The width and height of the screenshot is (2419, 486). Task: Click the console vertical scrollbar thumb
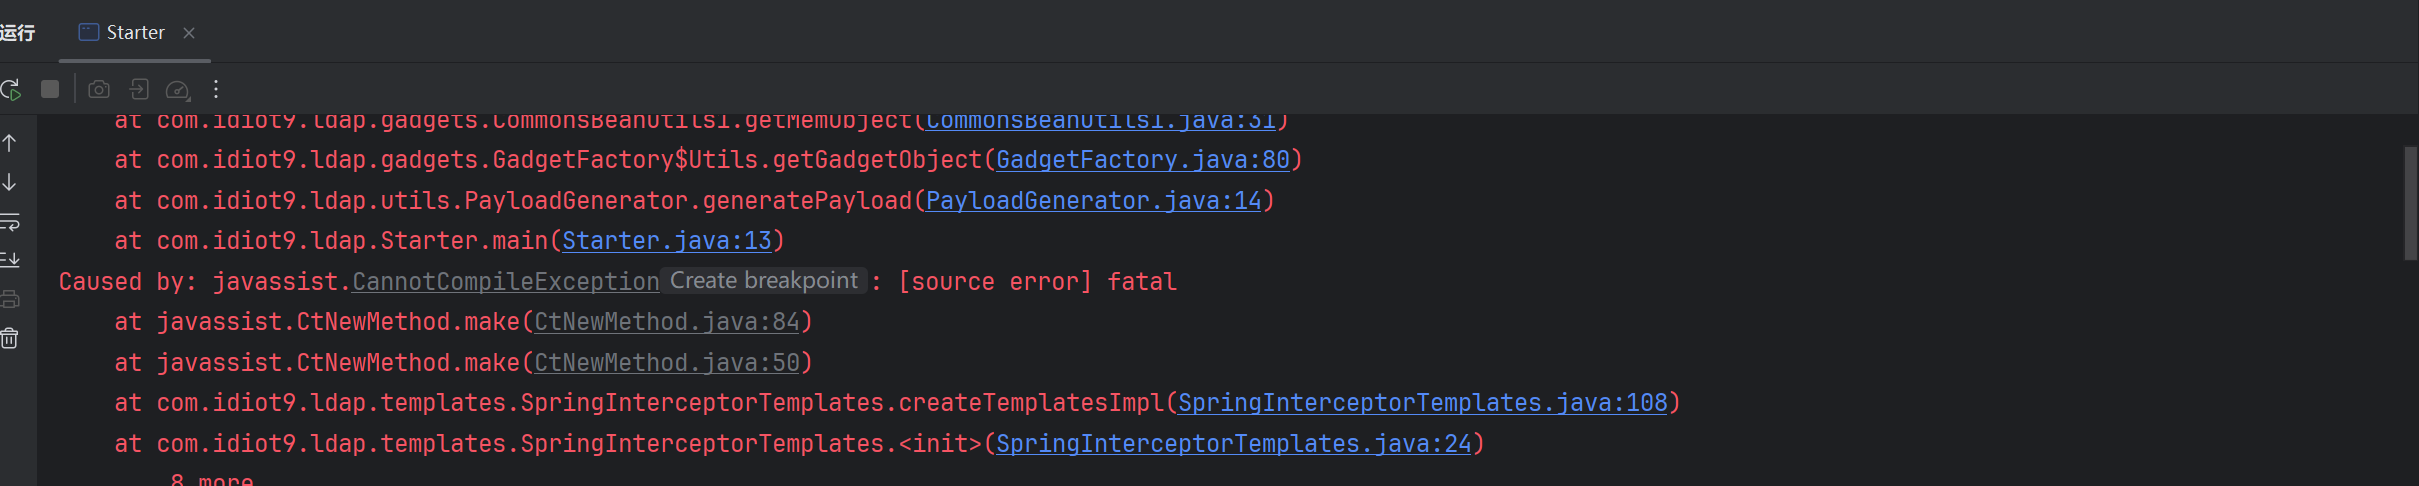click(x=2410, y=203)
